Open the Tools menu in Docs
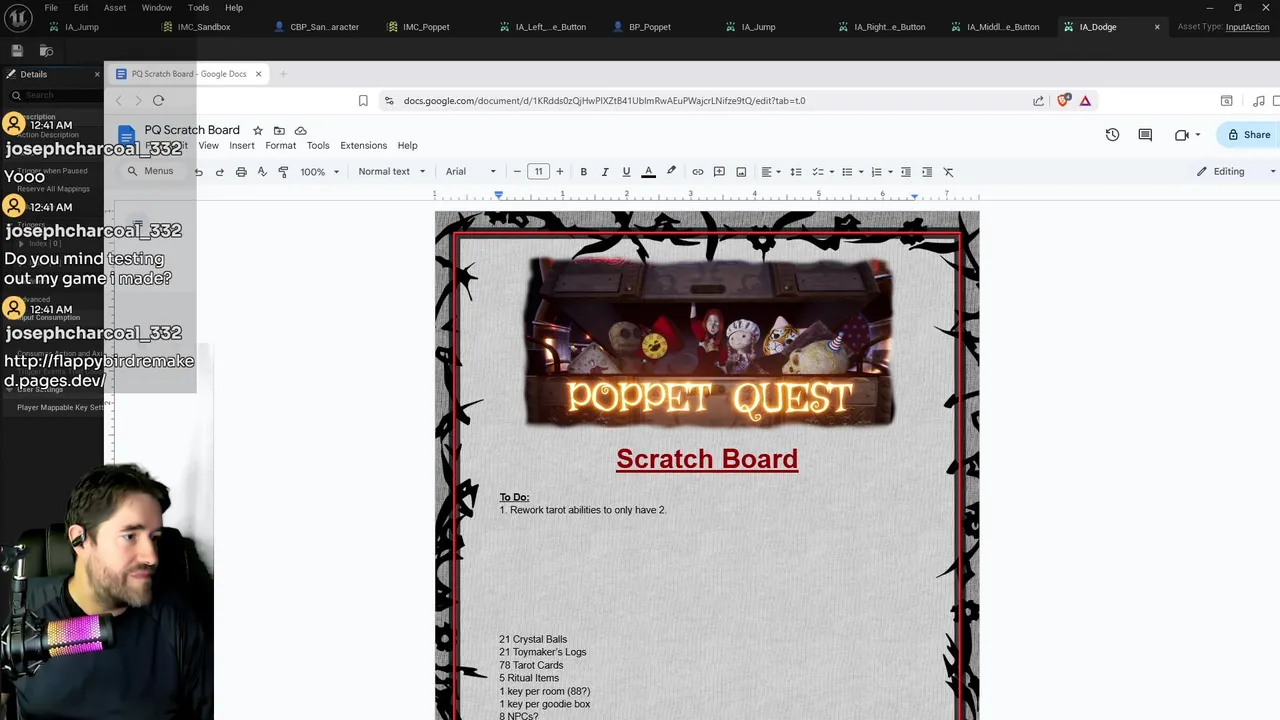This screenshot has height=720, width=1280. point(318,146)
